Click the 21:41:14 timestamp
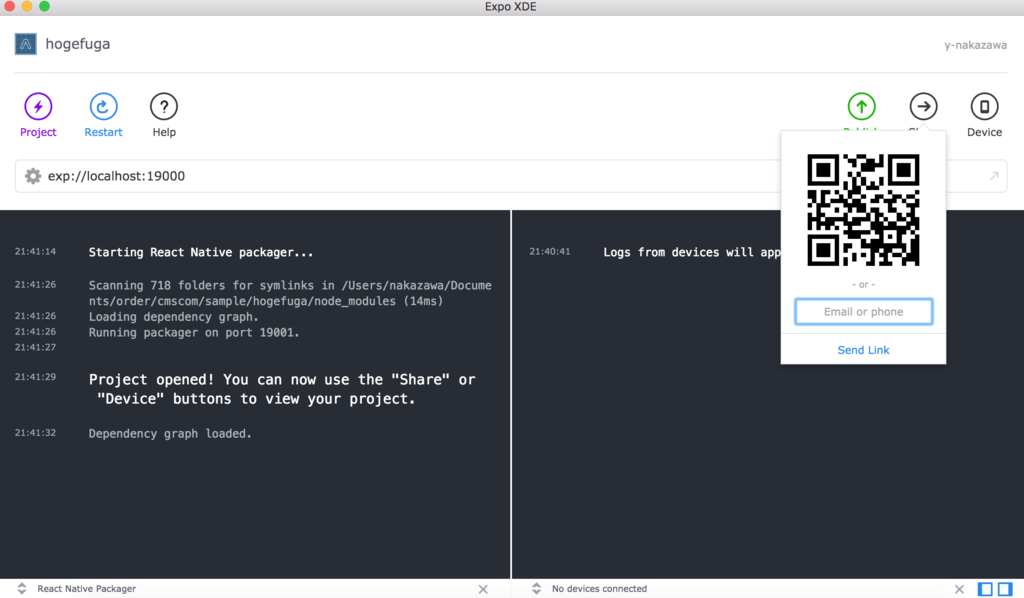 click(35, 251)
